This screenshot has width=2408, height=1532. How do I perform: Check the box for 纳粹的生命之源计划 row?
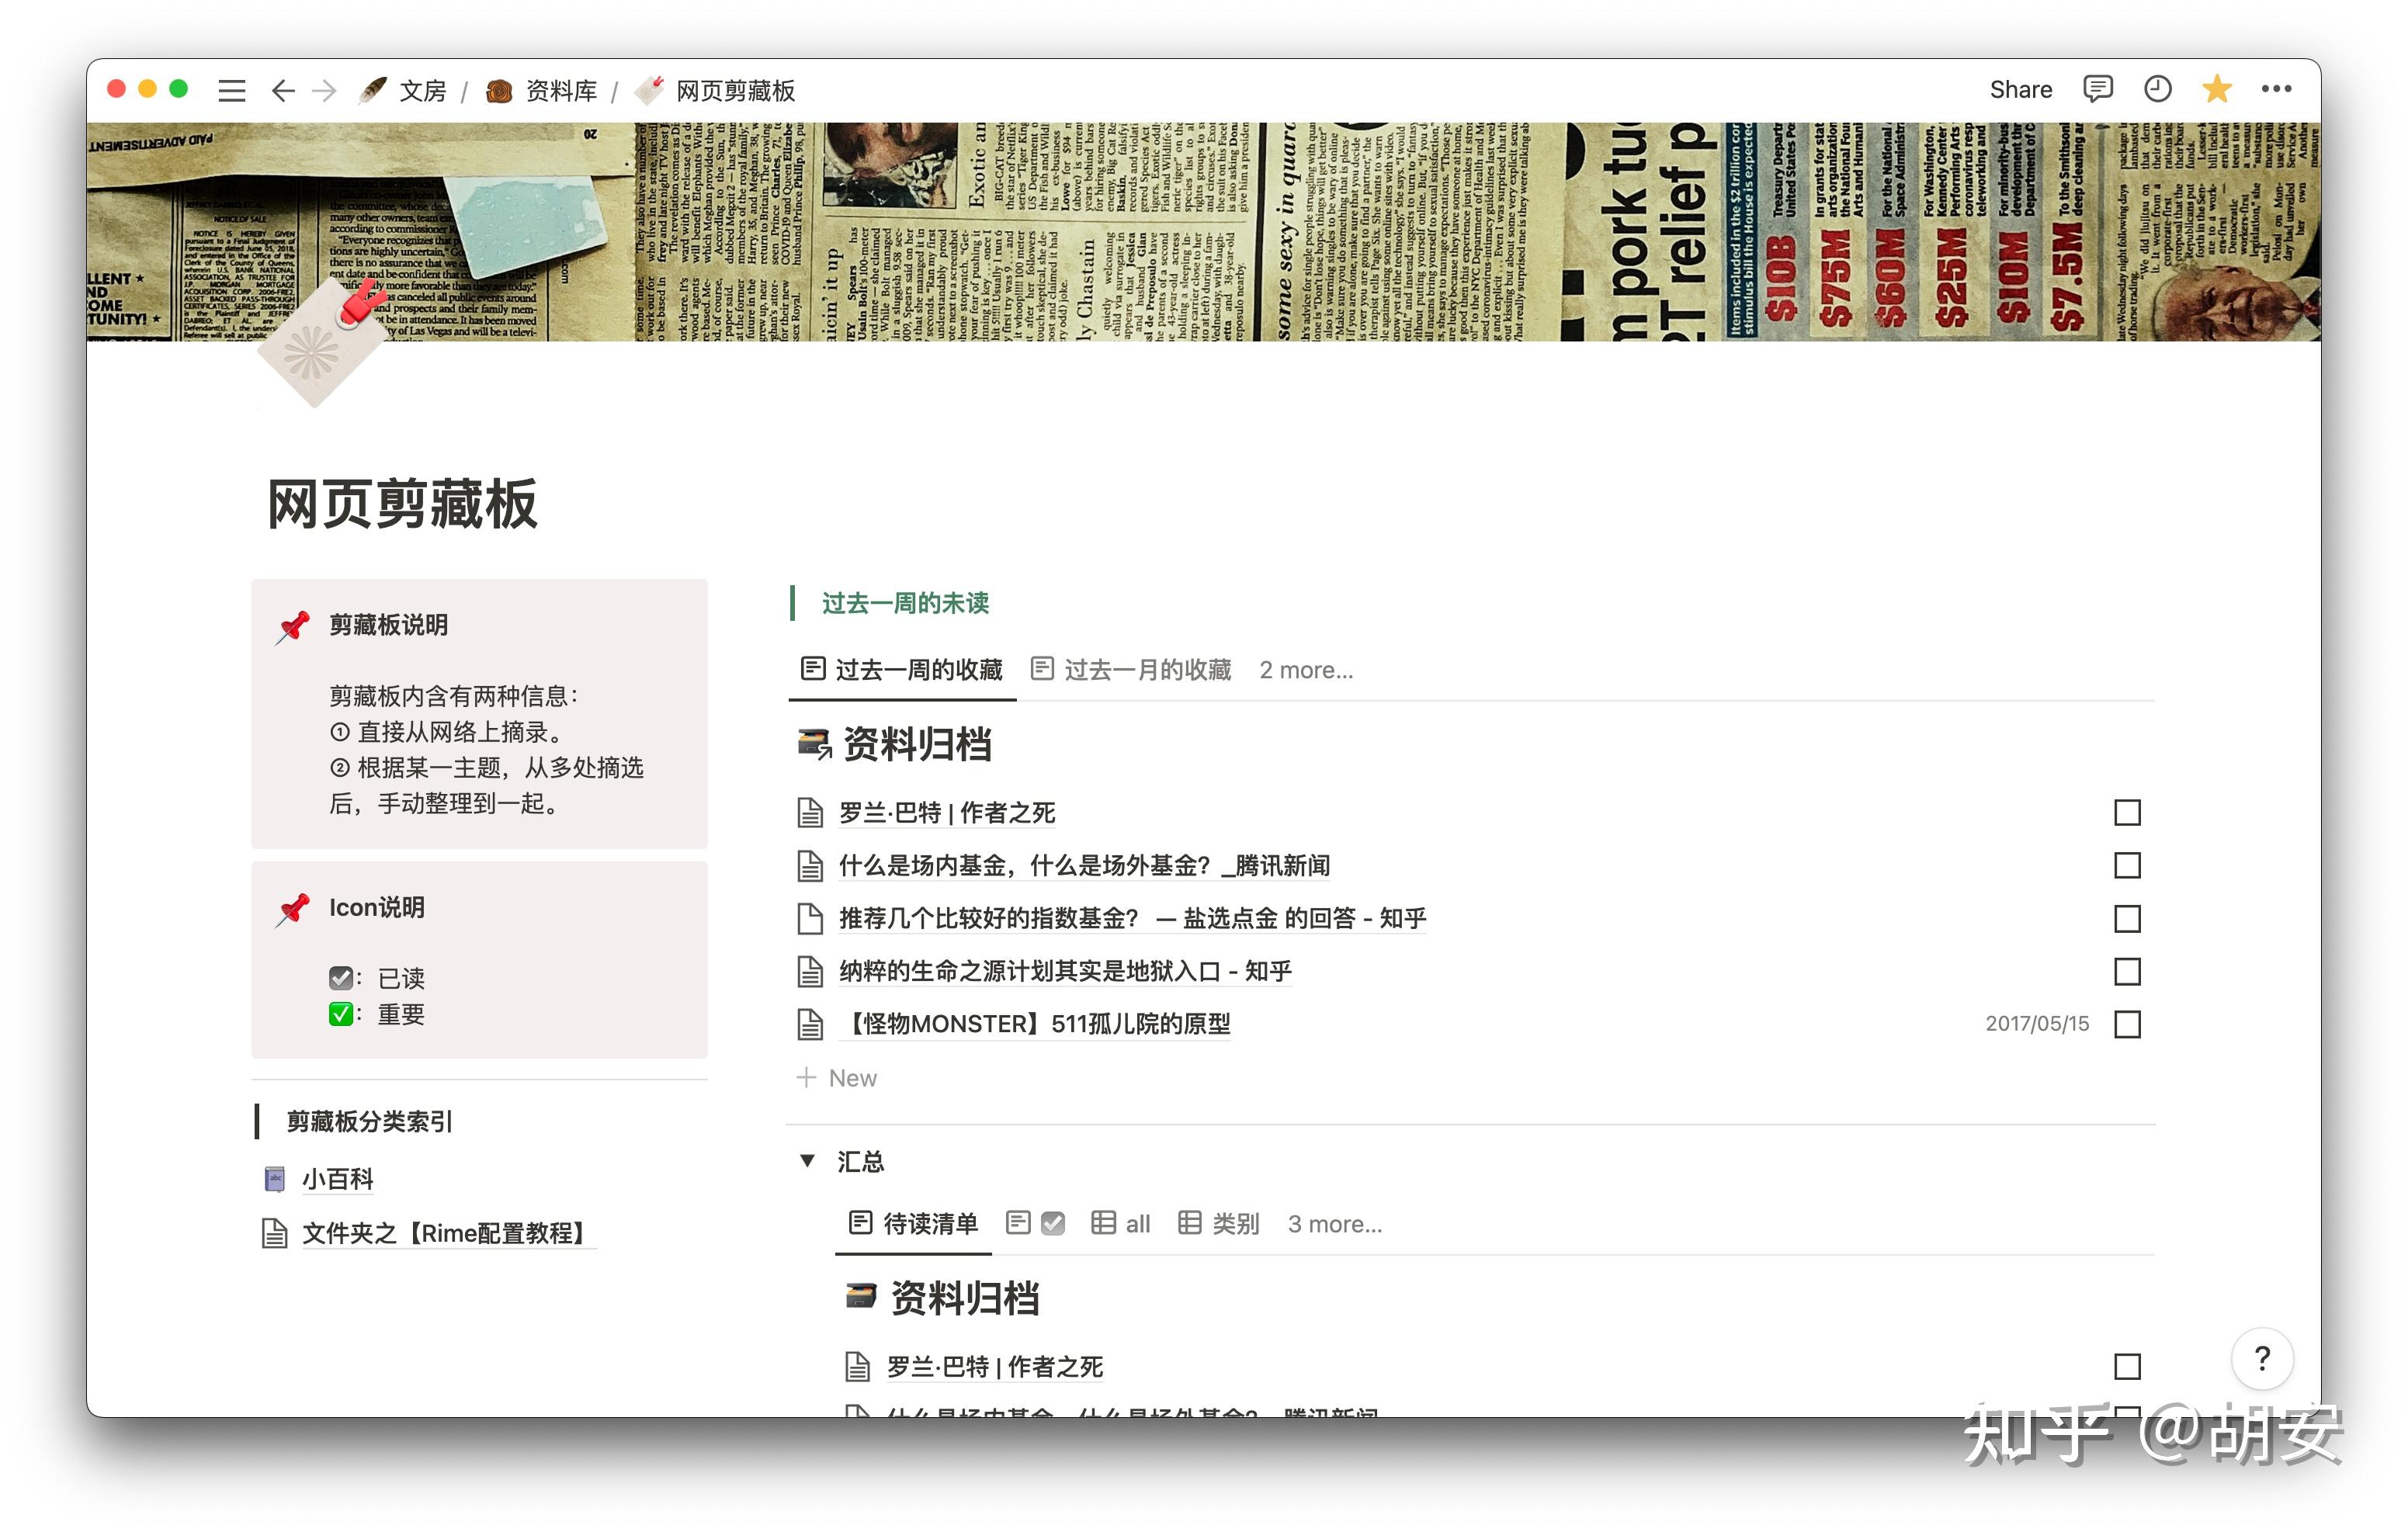tap(2127, 972)
